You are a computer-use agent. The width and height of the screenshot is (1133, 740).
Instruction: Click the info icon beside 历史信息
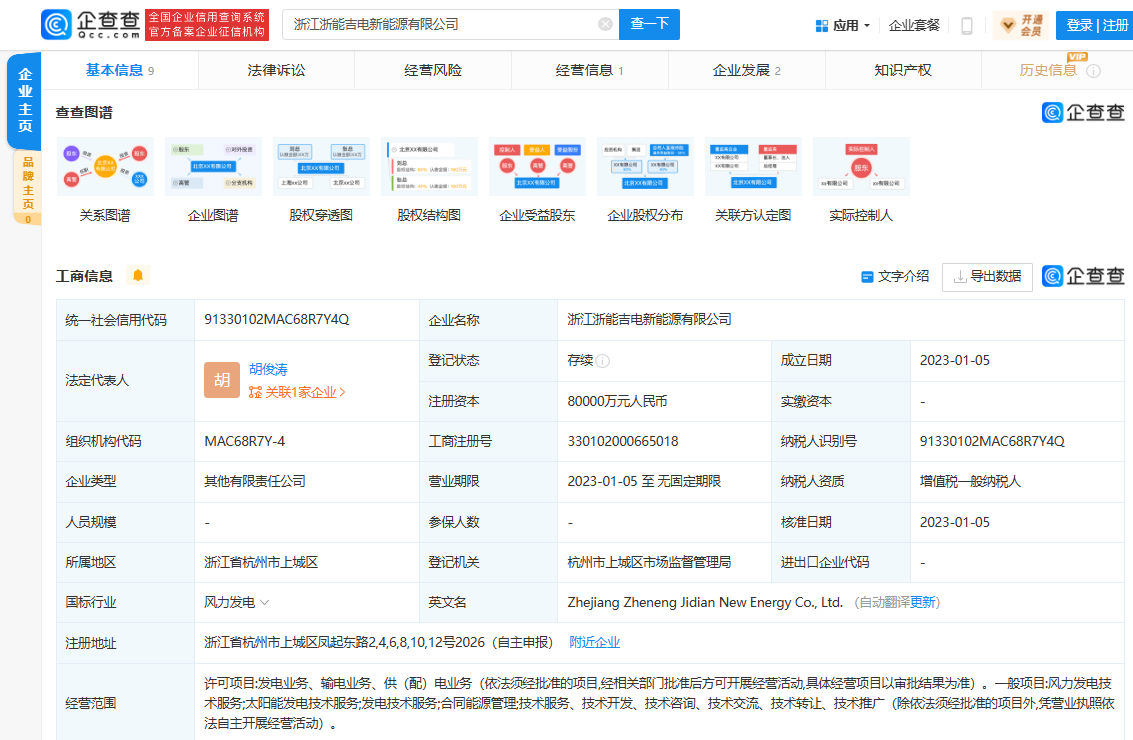(1093, 71)
